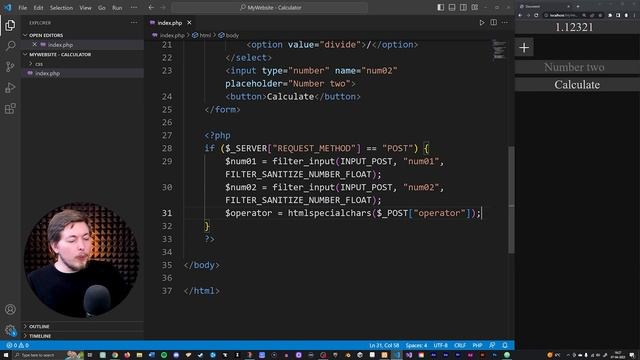Toggle the bottom panel layout icon
This screenshot has height=360, width=640.
click(x=452, y=7)
